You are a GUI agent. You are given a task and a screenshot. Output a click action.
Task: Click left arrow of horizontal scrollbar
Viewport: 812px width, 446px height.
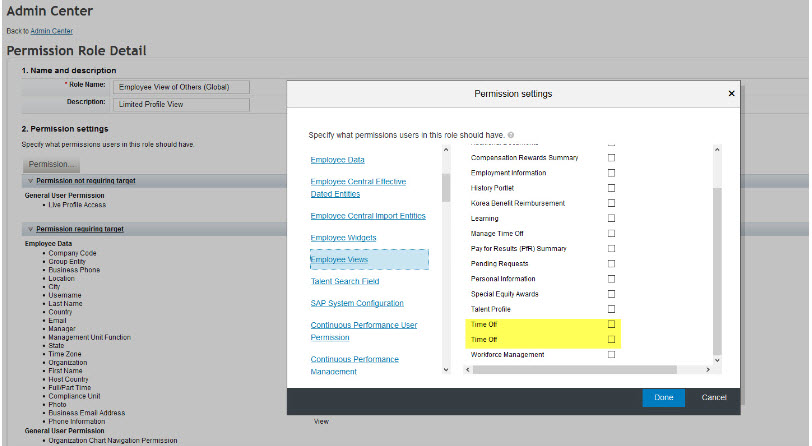click(468, 369)
